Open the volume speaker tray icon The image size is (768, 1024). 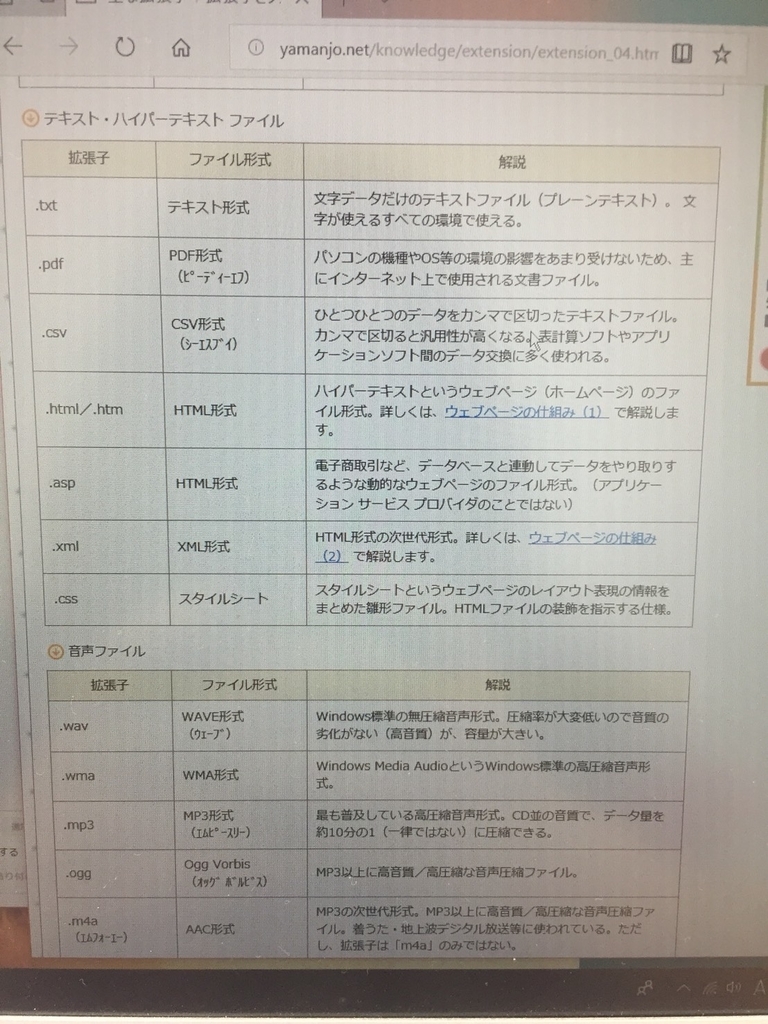click(x=733, y=987)
